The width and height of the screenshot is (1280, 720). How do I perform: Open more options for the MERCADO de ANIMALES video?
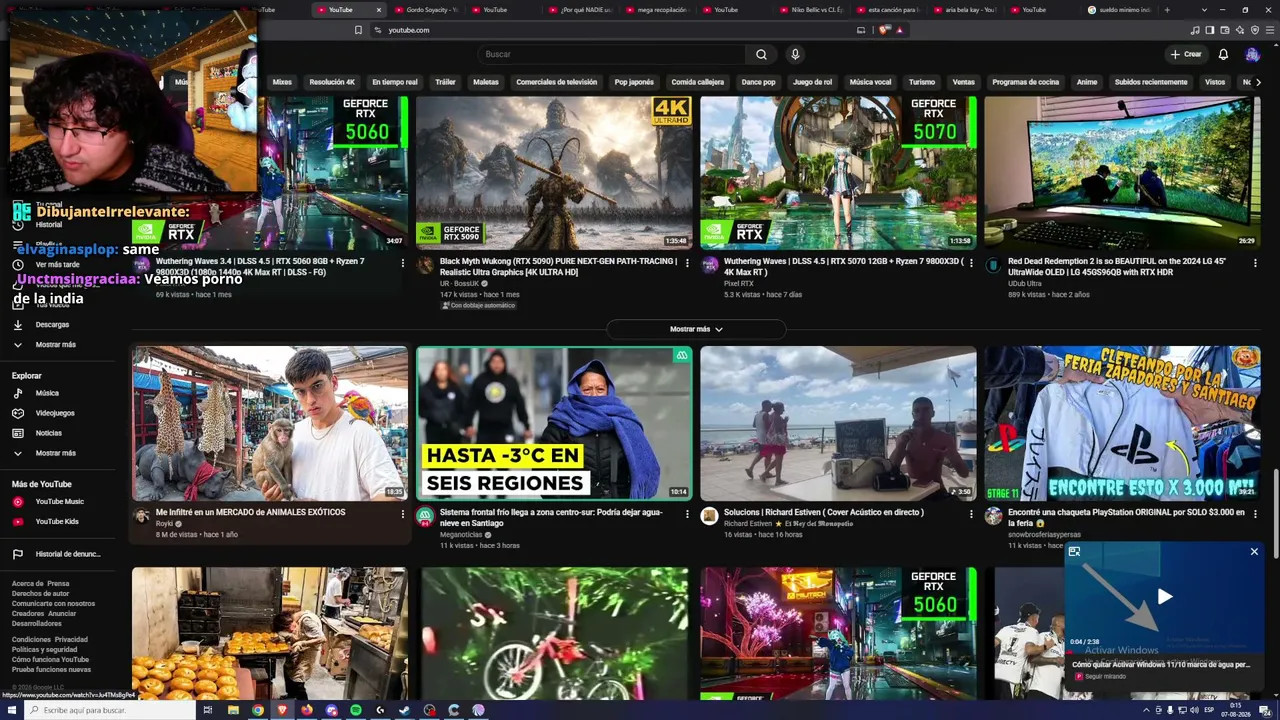403,514
